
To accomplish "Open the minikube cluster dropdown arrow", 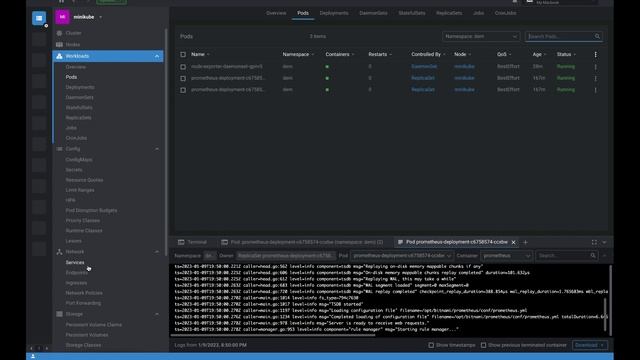I will pos(101,17).
